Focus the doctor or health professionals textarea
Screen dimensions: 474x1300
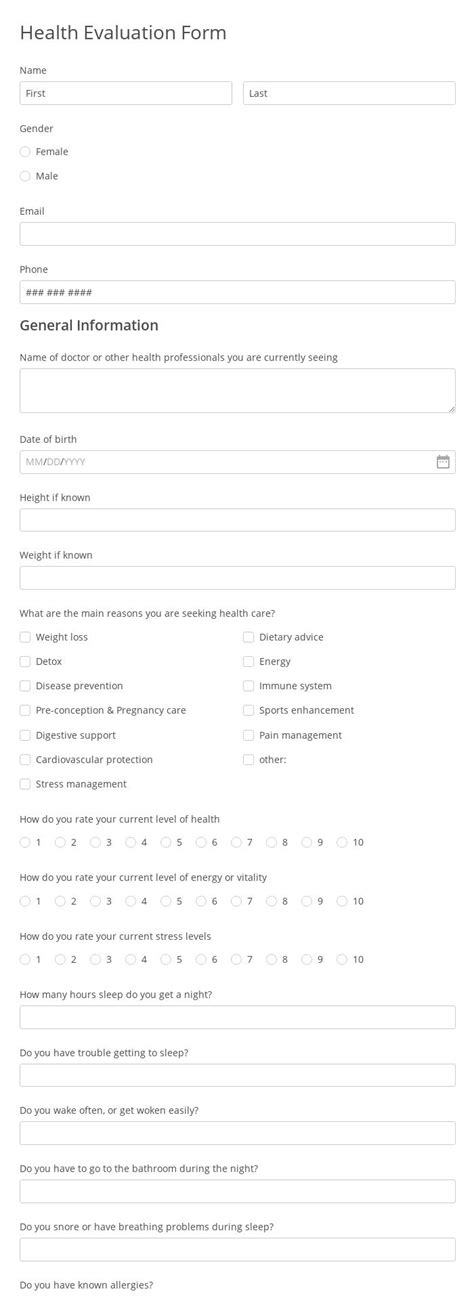tap(237, 390)
